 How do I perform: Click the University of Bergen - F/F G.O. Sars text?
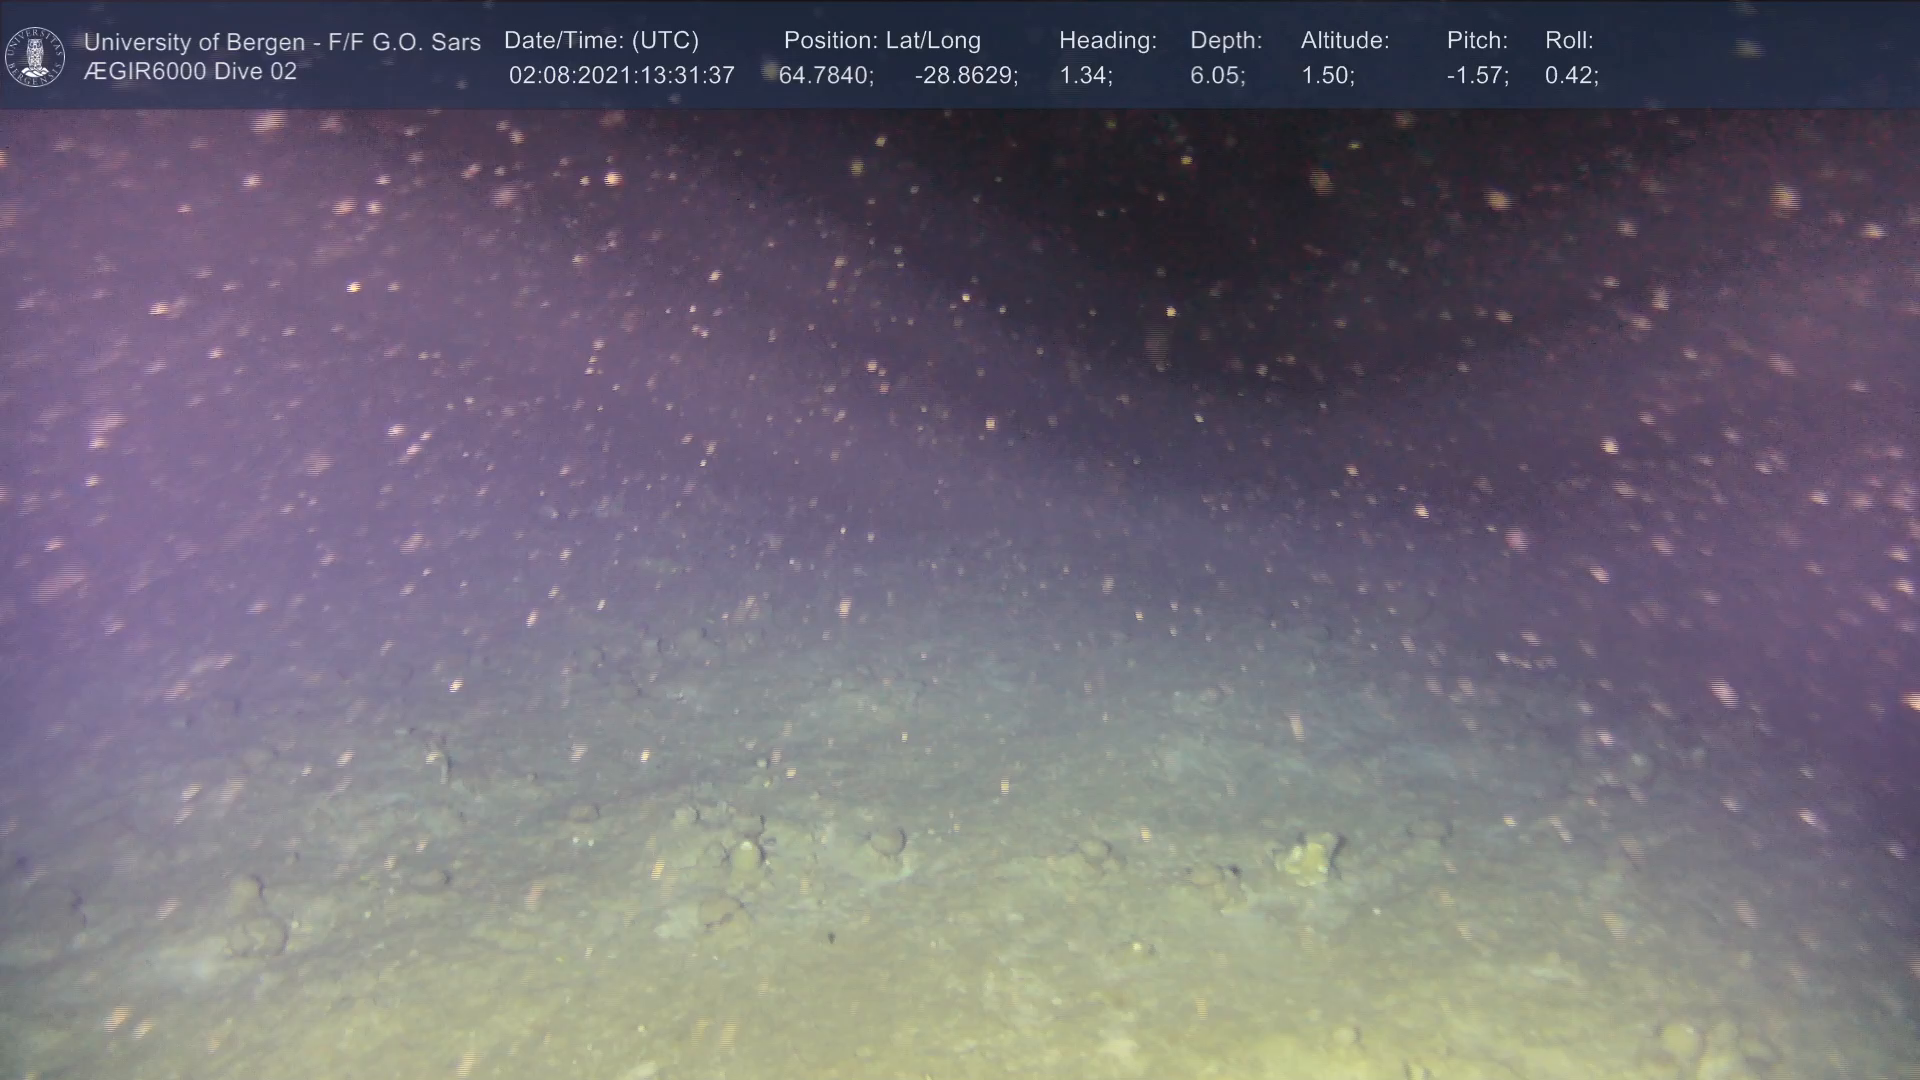point(282,42)
